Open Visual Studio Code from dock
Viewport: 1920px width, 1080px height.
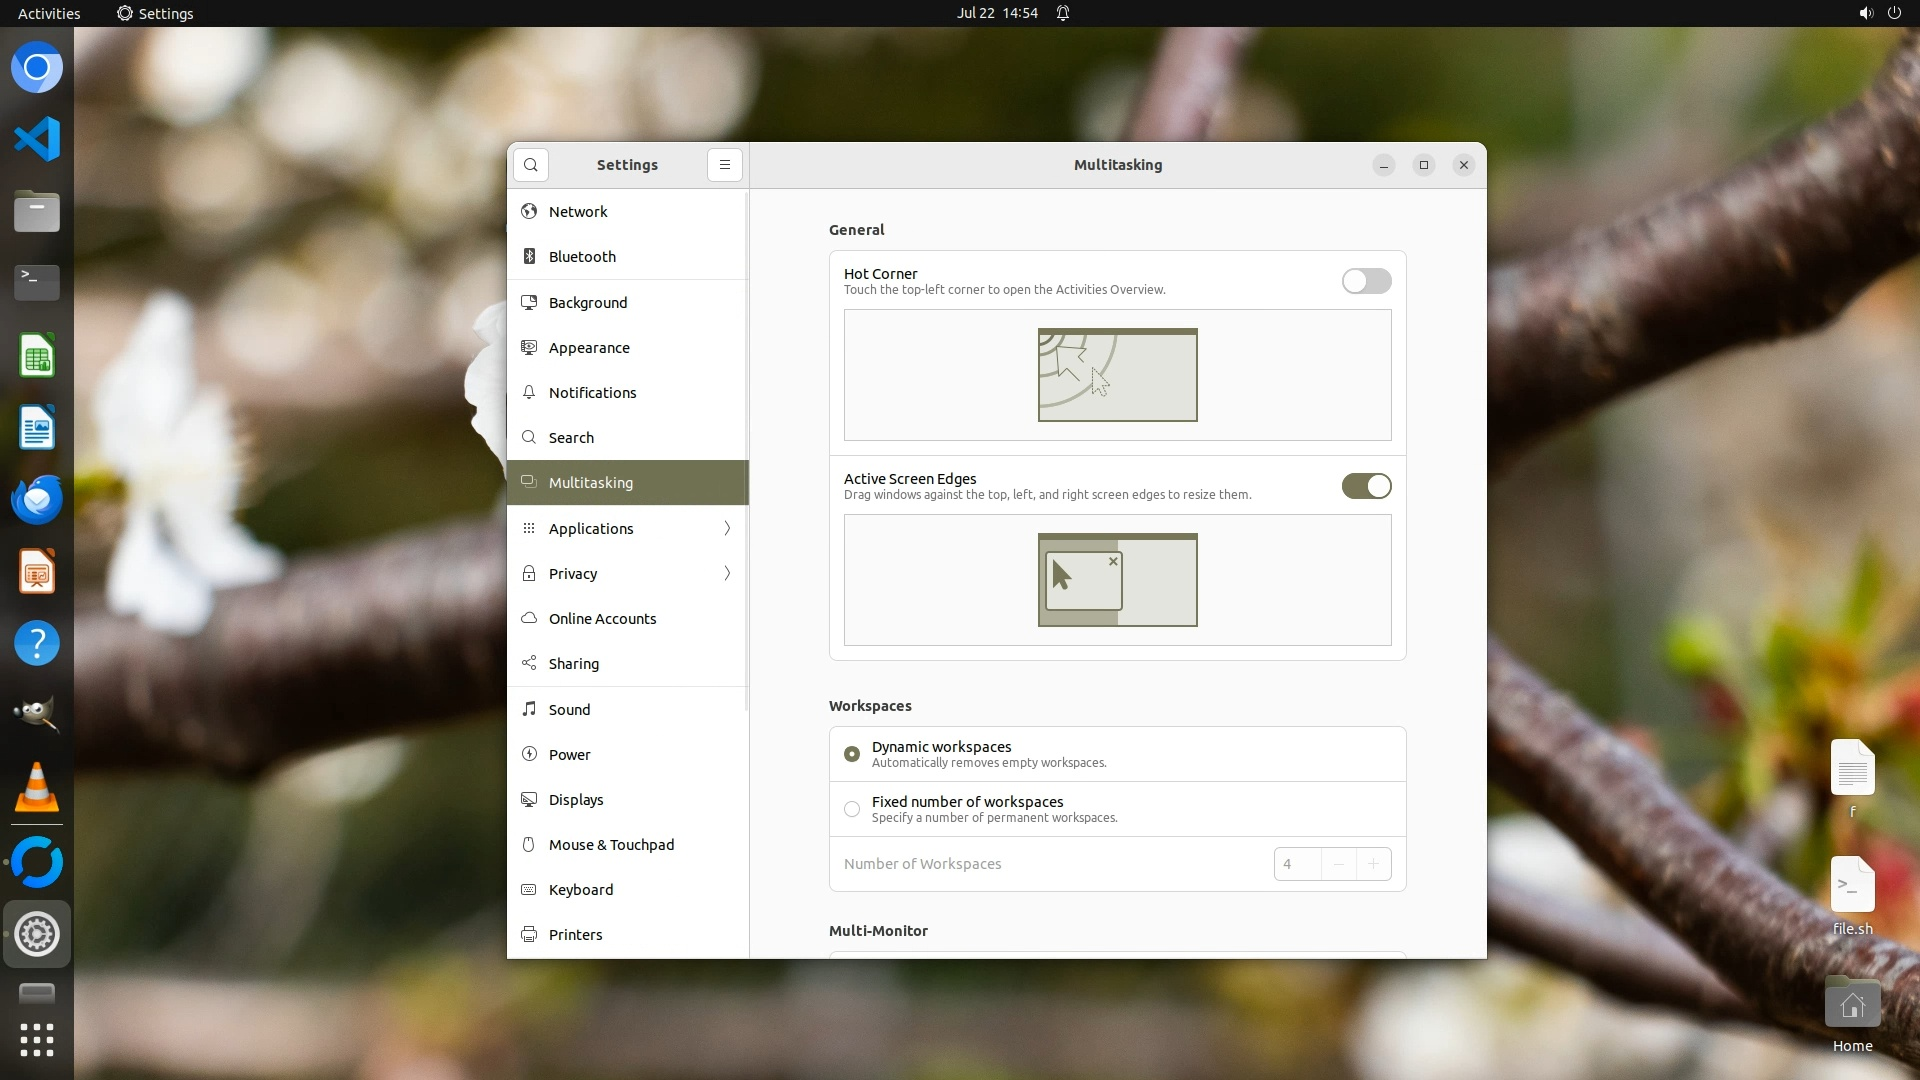(x=37, y=139)
